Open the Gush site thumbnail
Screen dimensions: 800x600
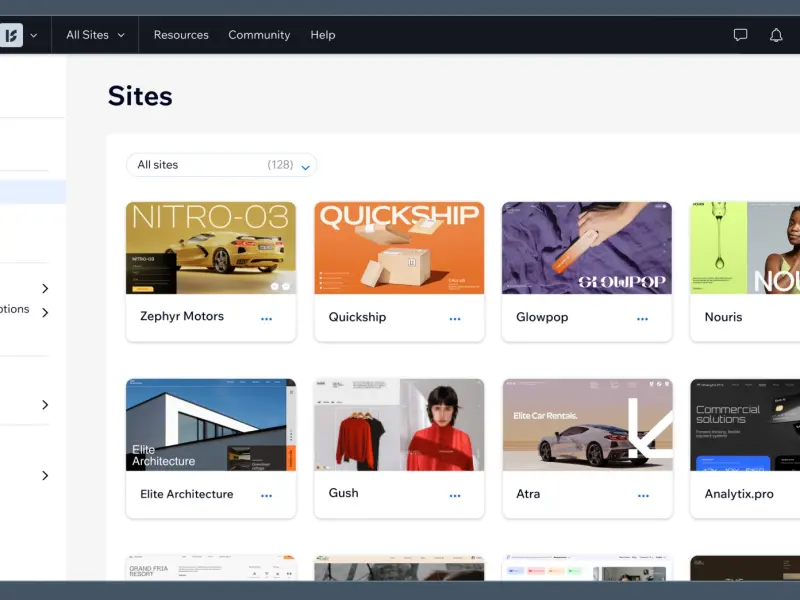[399, 424]
